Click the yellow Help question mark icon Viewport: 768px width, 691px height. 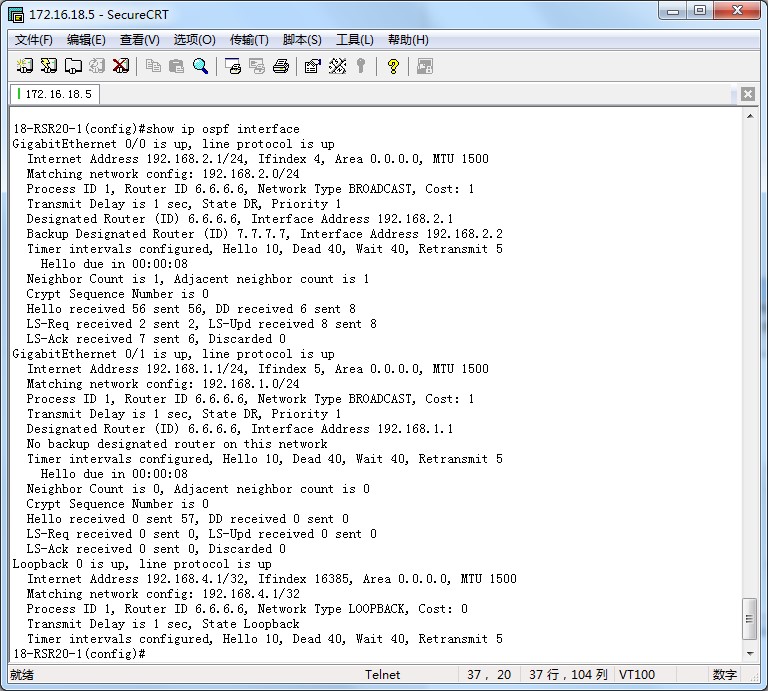point(393,66)
